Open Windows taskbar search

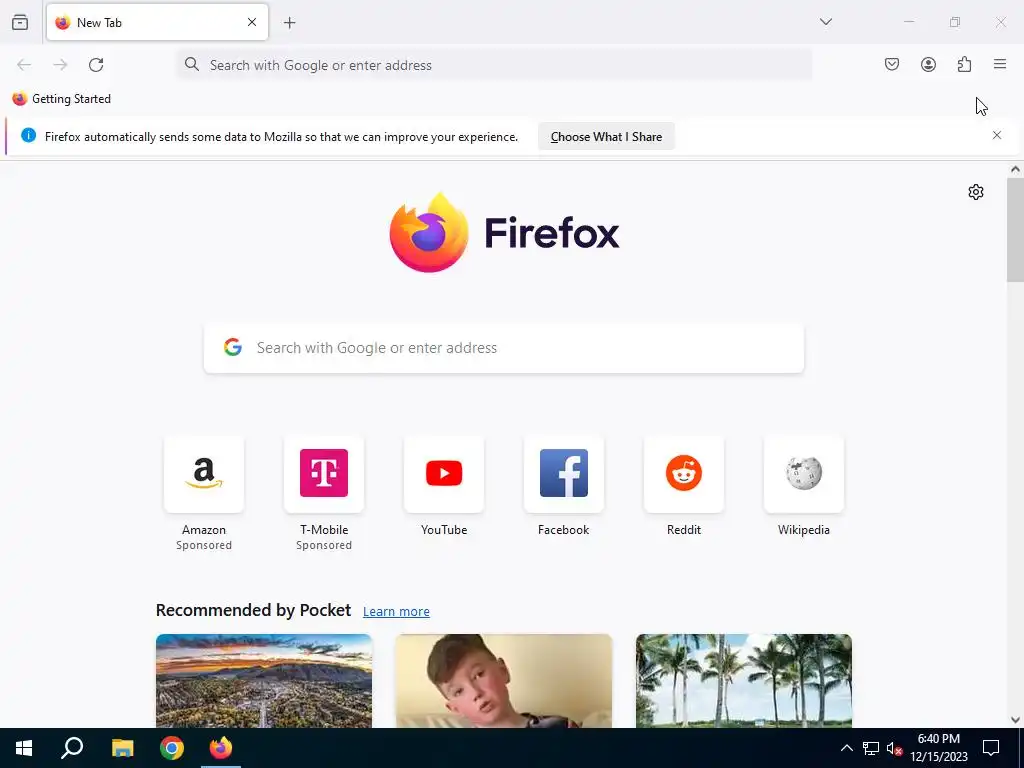(x=72, y=748)
